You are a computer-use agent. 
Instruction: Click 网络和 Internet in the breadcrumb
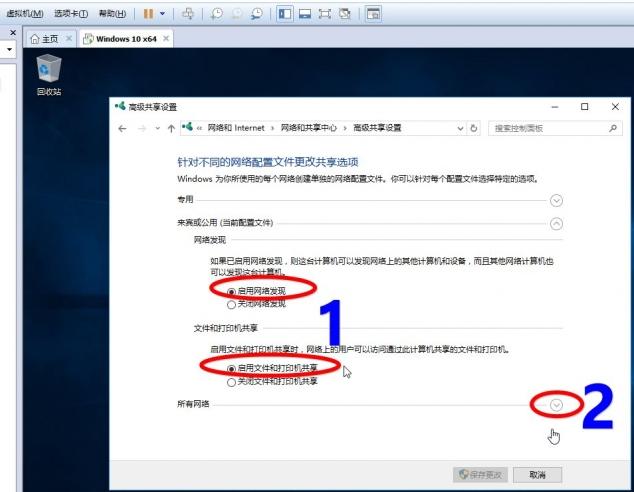[x=236, y=128]
